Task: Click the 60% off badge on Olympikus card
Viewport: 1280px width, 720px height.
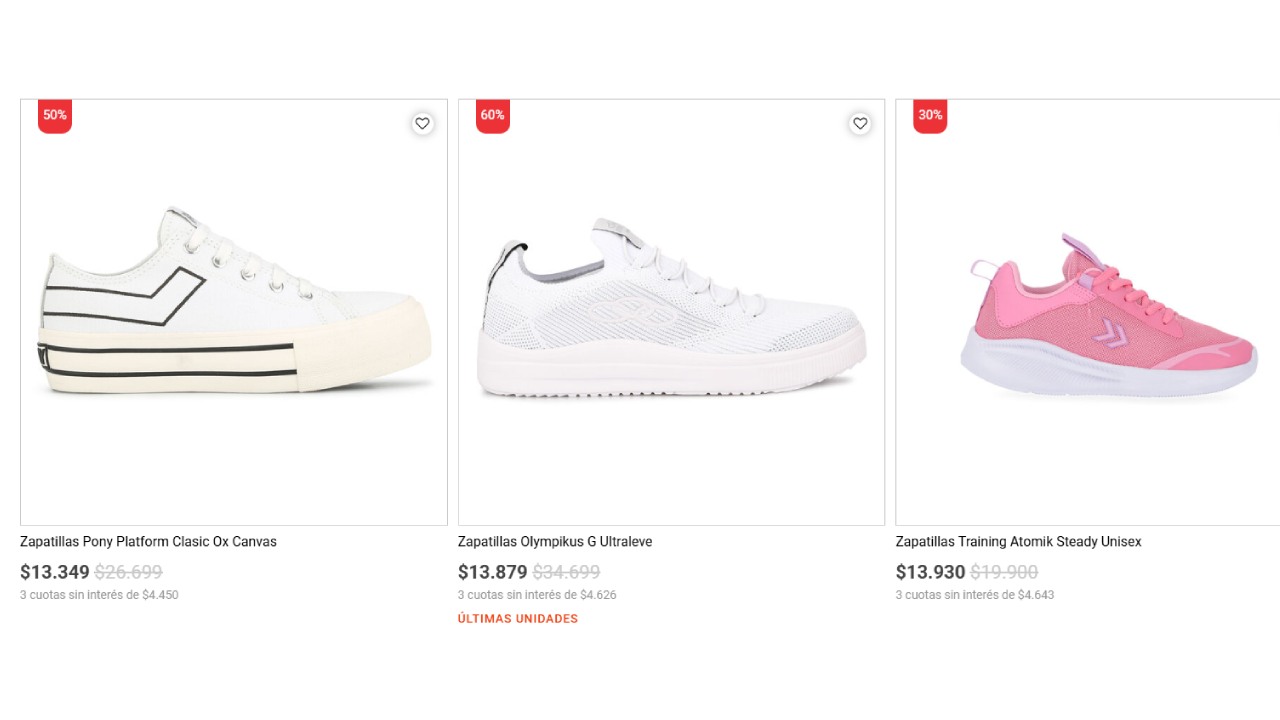Action: (491, 115)
